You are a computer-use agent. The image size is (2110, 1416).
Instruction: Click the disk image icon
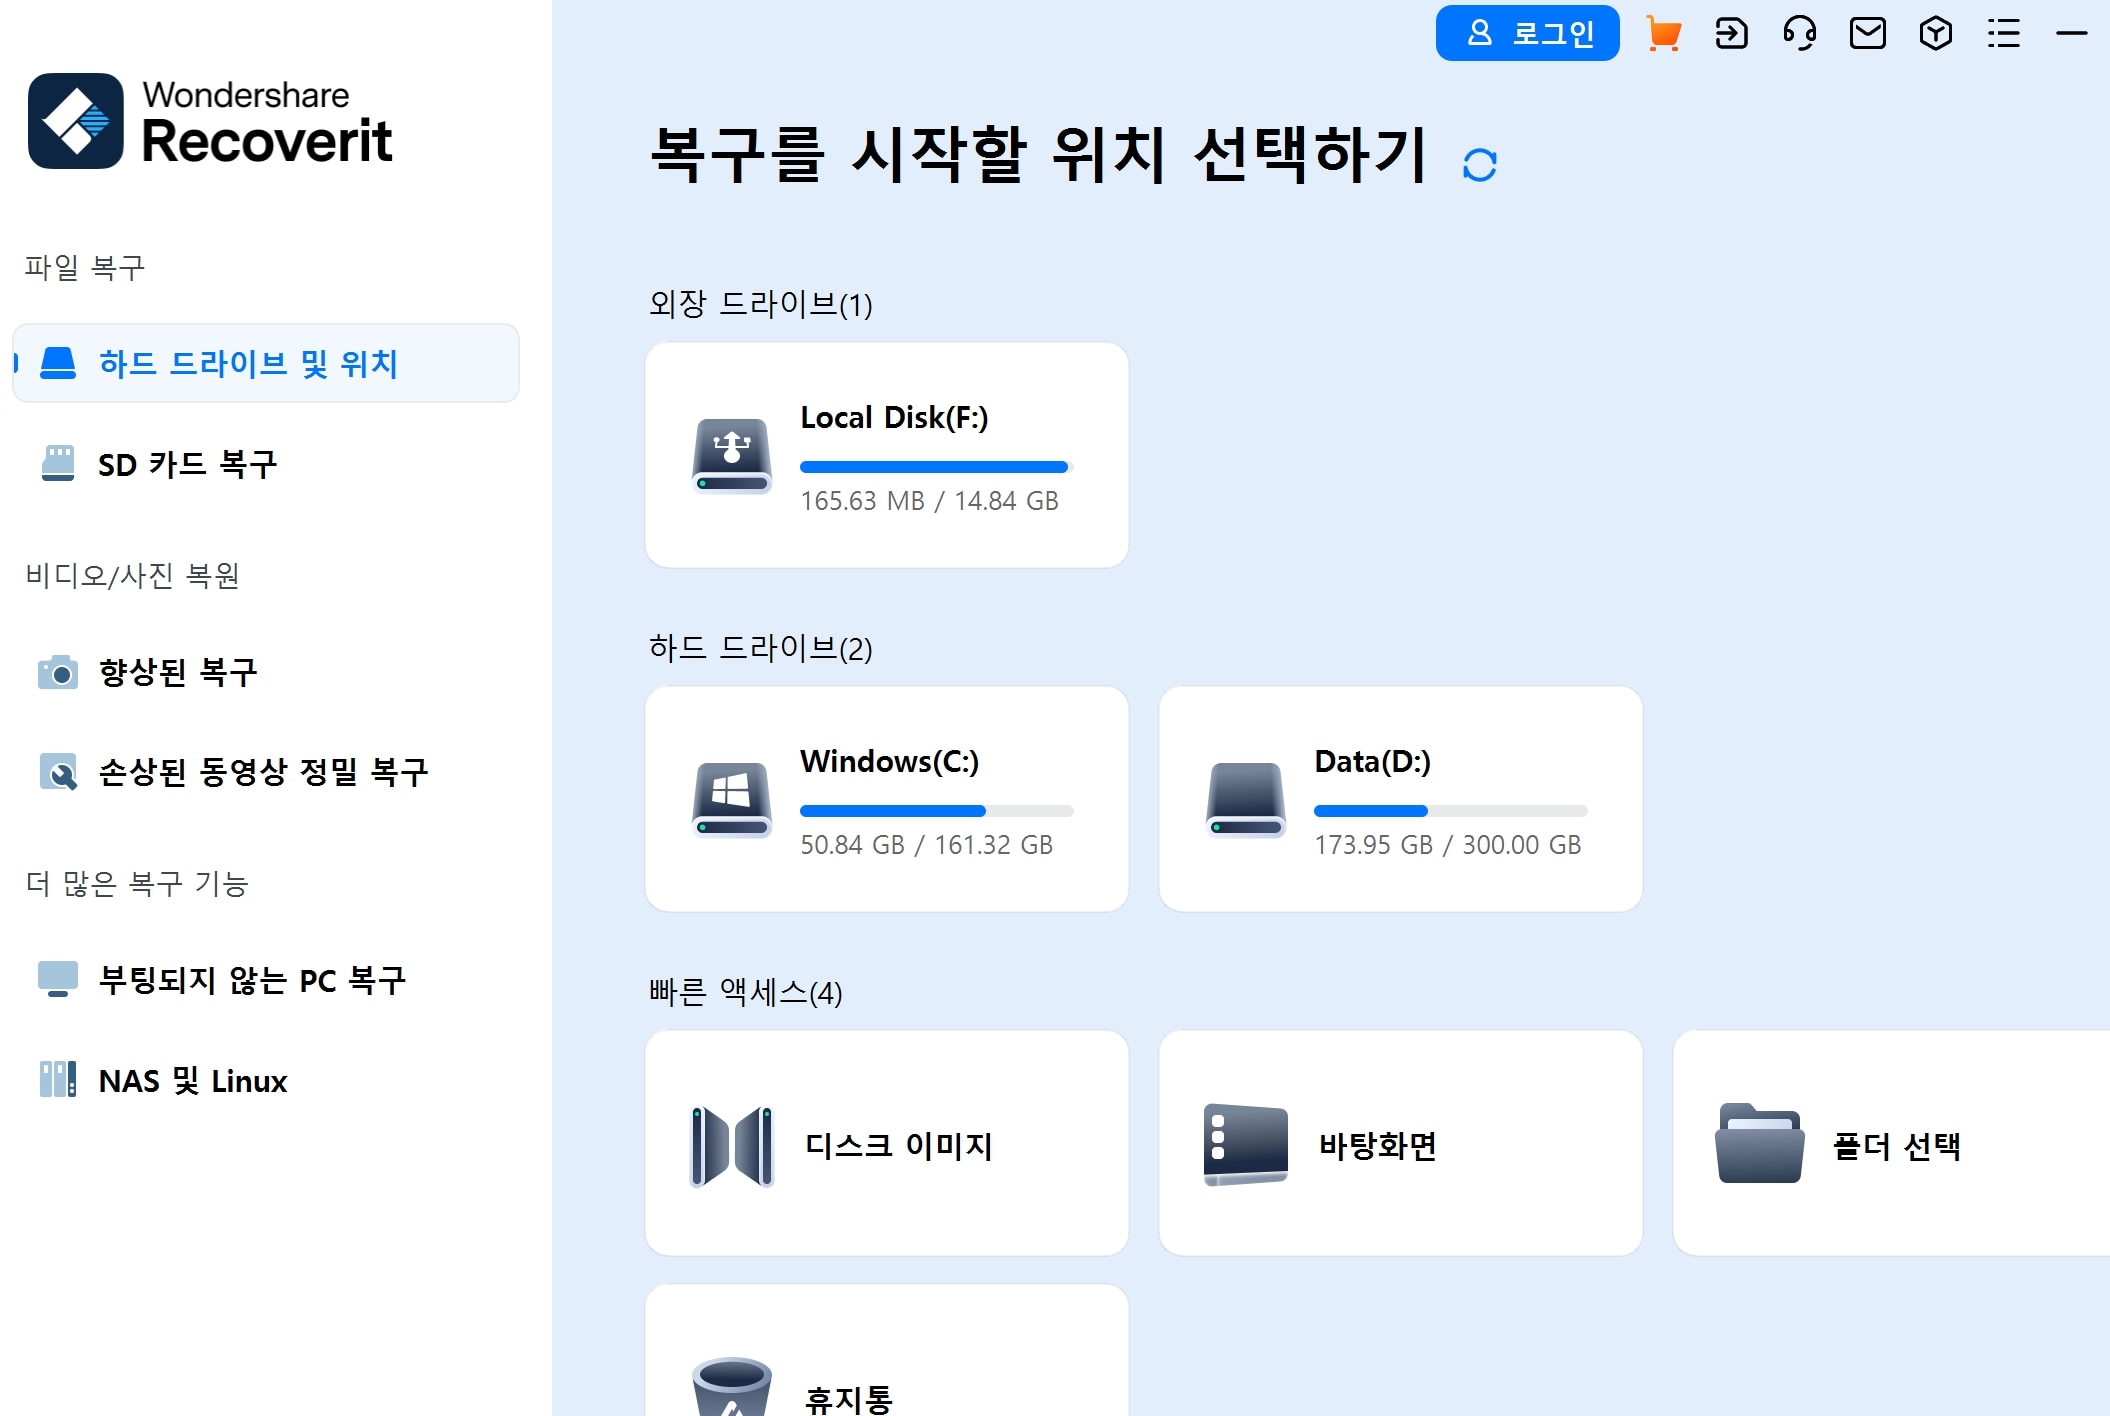[732, 1146]
